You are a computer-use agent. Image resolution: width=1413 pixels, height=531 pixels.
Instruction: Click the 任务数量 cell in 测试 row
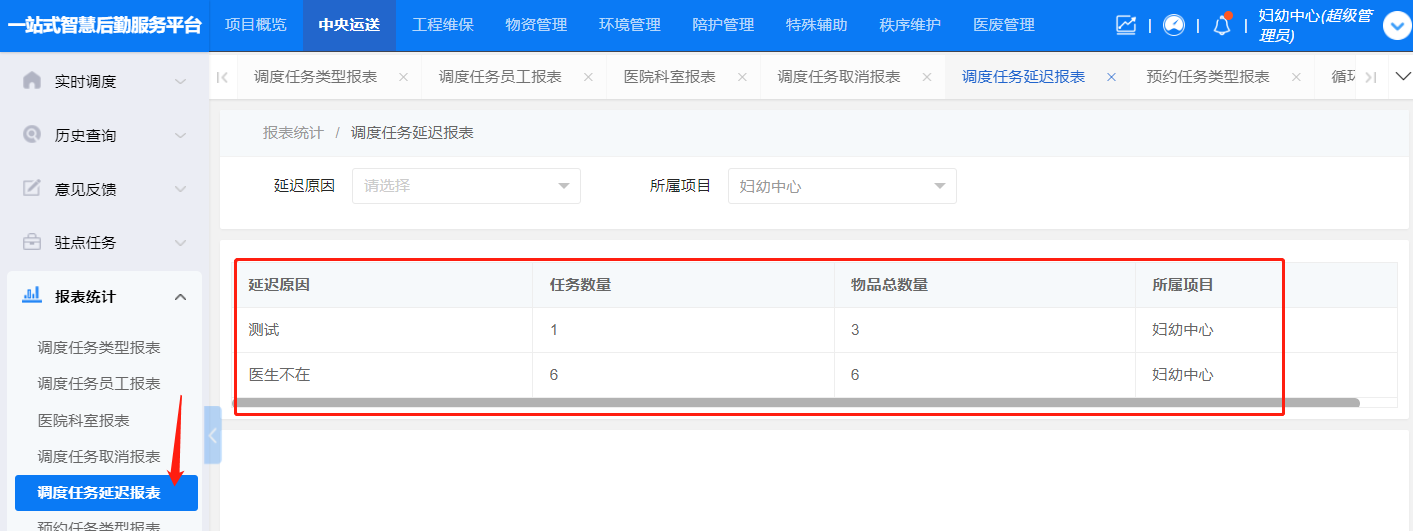684,330
